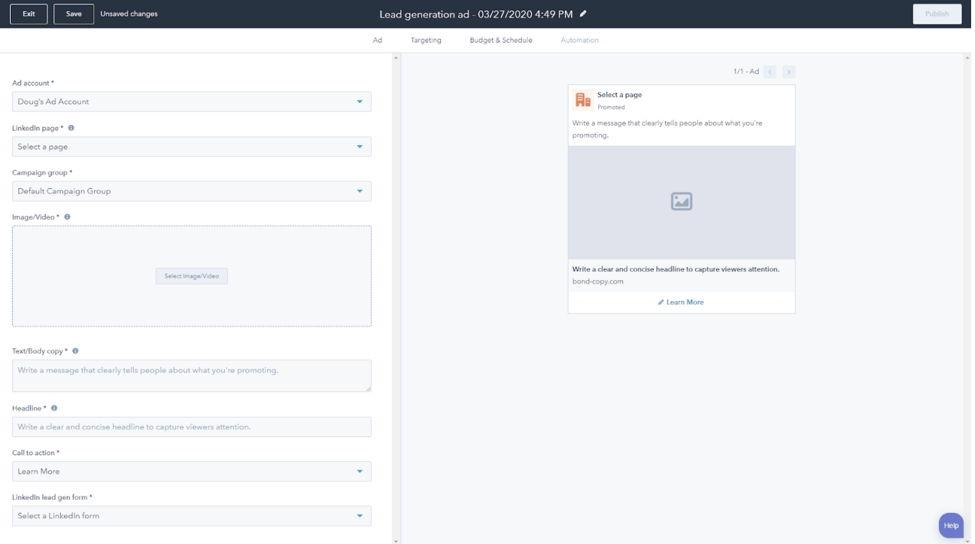Screen dimensions: 975x544
Task: Open the Campaign group dropdown
Action: point(192,191)
